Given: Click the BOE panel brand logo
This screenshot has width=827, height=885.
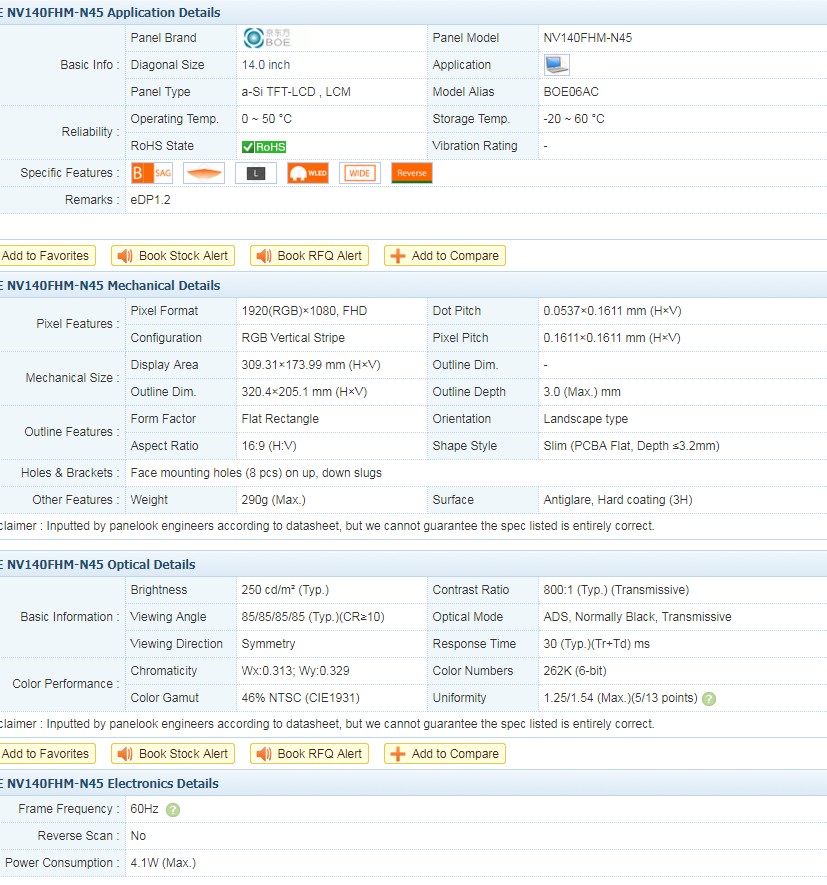Looking at the screenshot, I should (x=266, y=38).
